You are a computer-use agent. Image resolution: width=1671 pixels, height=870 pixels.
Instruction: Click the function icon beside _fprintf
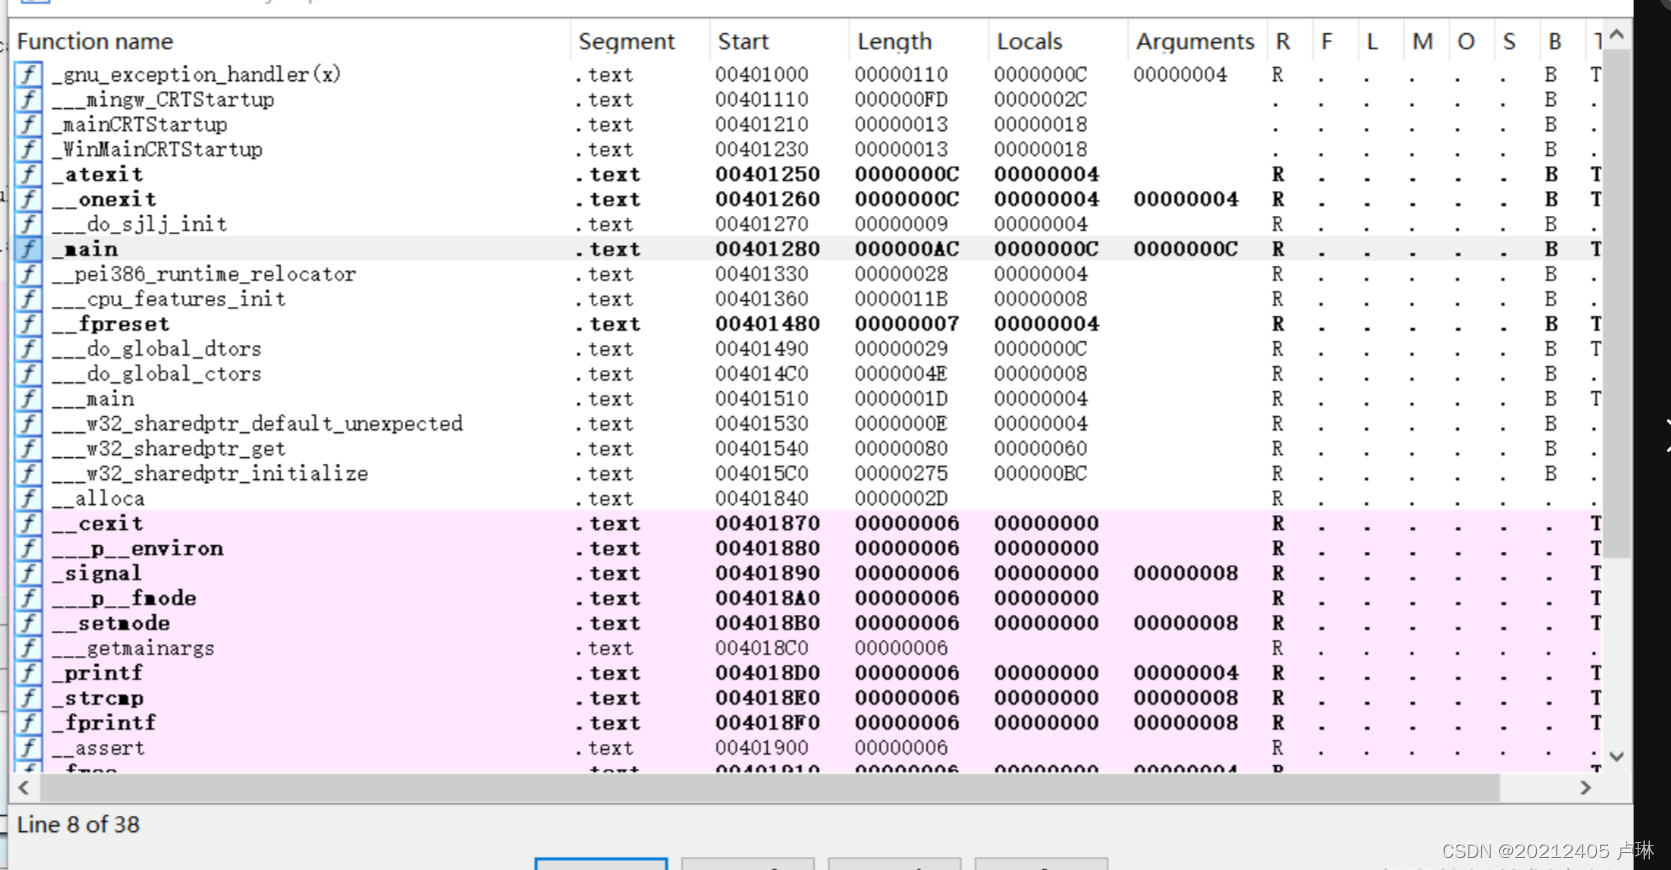pos(28,723)
